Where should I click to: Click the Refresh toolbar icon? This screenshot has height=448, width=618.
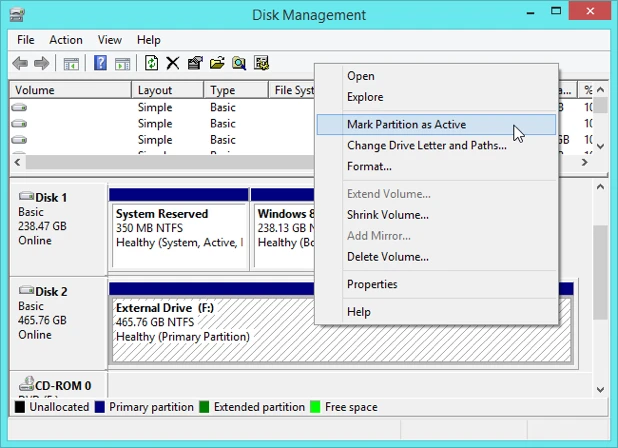coord(151,63)
